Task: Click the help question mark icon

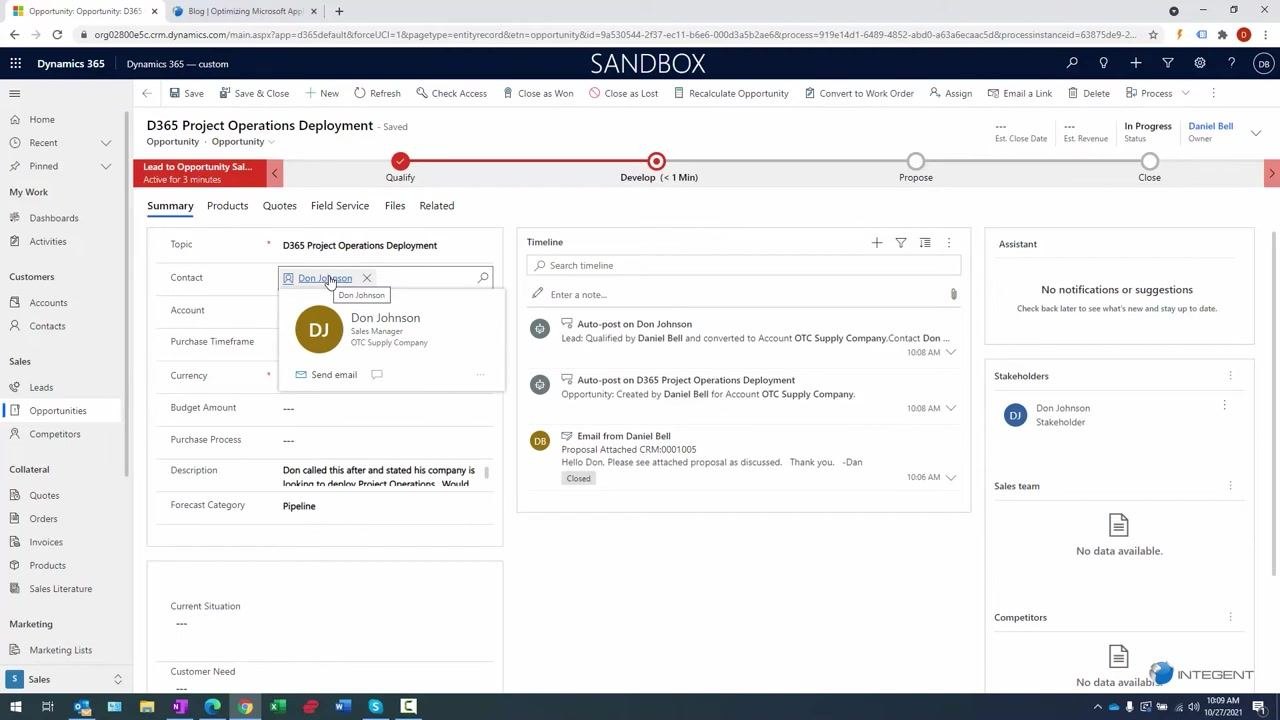Action: 1232,63
